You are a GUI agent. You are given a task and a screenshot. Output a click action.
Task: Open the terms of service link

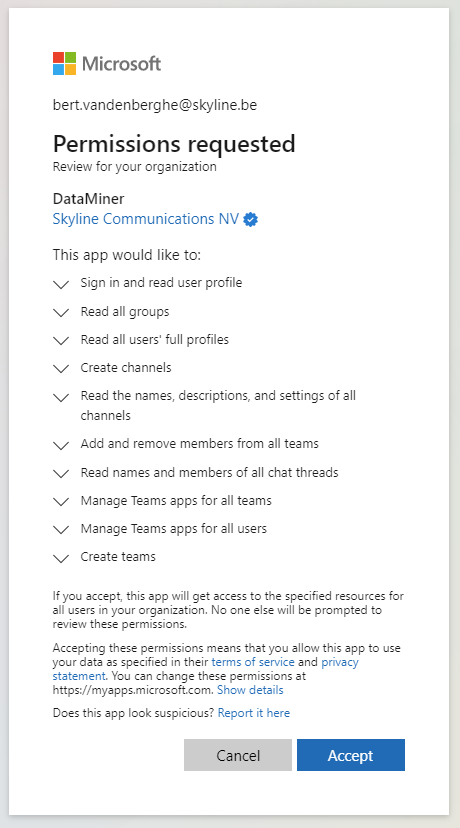click(252, 662)
